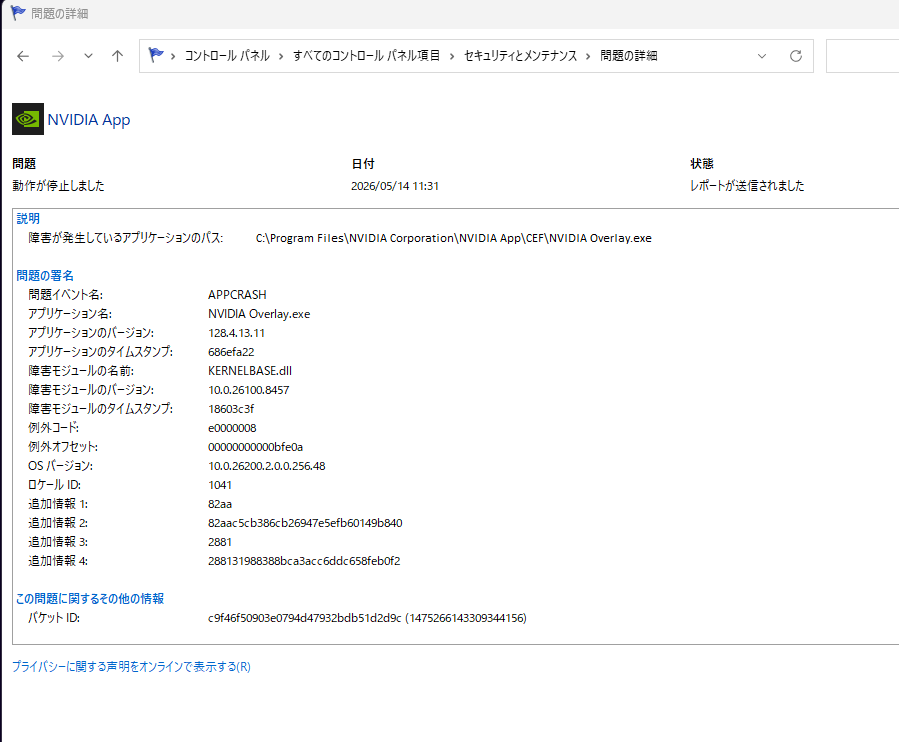Image resolution: width=899 pixels, height=742 pixels.
Task: Click the 追加情報 4 hash value
Action: [x=304, y=561]
